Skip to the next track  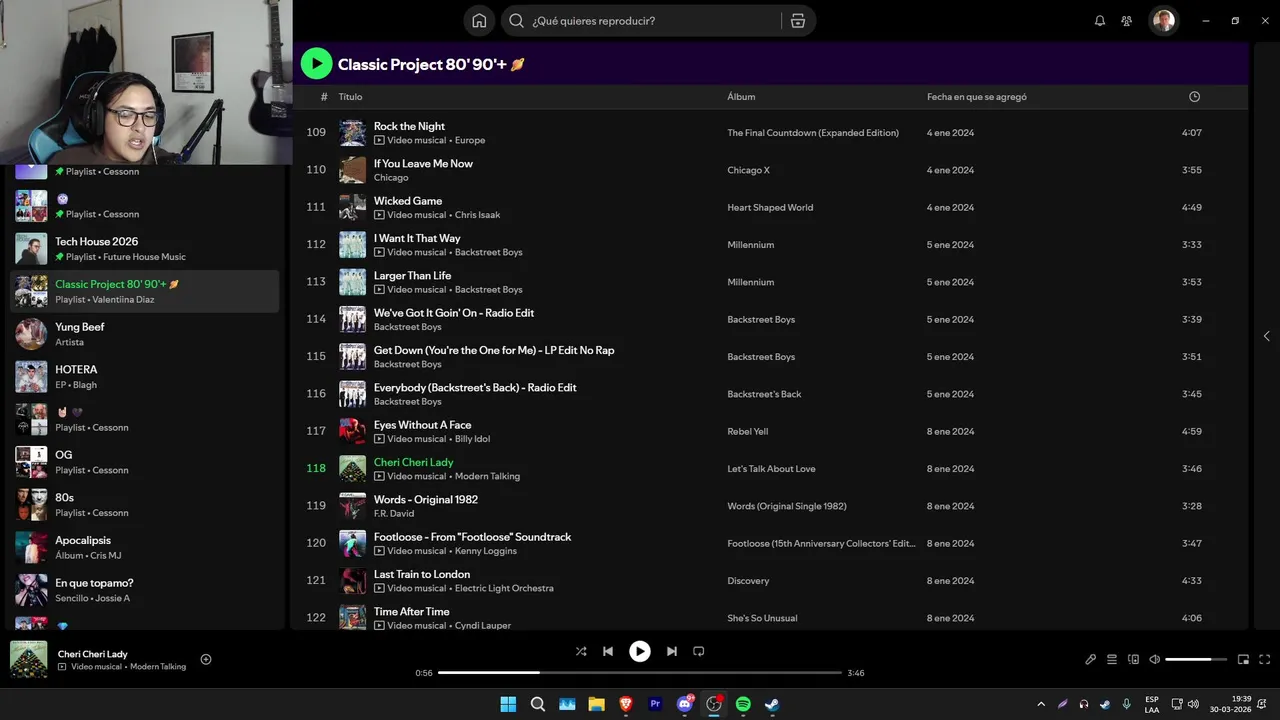click(672, 651)
